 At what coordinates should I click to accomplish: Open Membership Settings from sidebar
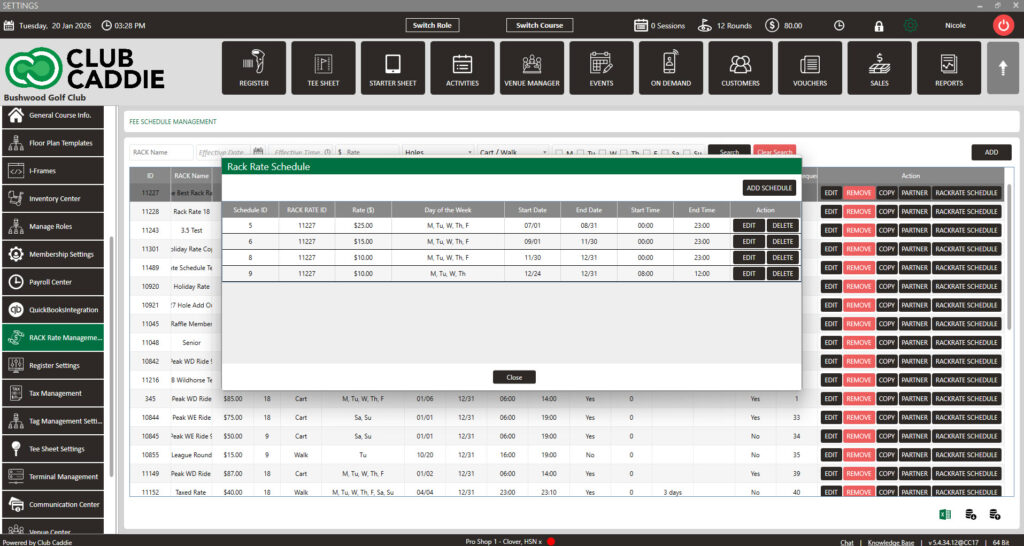(x=57, y=254)
